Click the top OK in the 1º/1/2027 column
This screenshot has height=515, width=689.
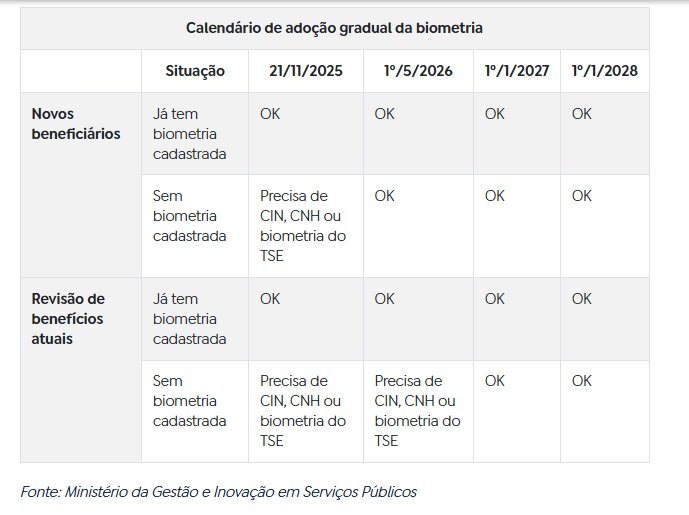[x=495, y=114]
